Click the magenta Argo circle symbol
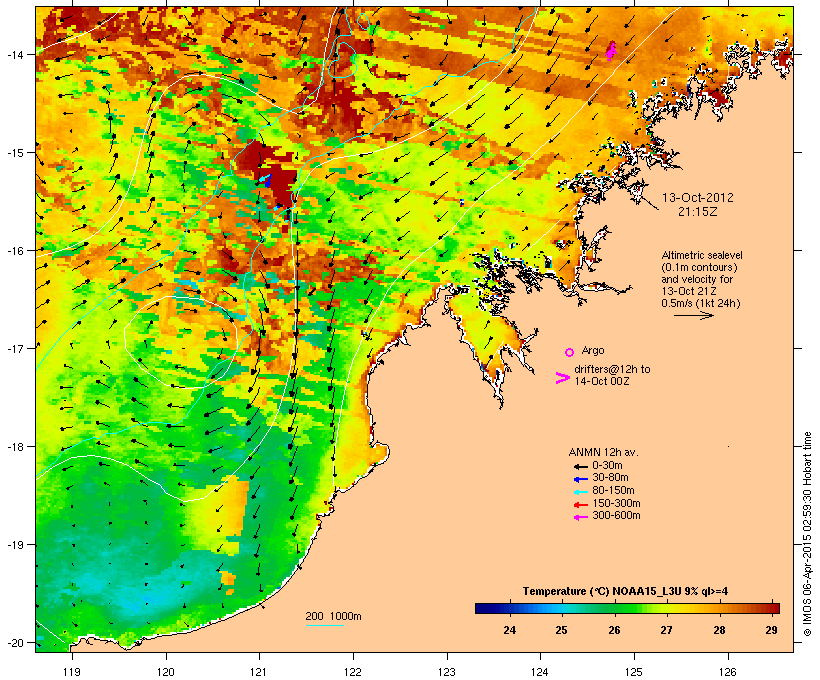Screen dimensions: 820x680 coord(570,352)
